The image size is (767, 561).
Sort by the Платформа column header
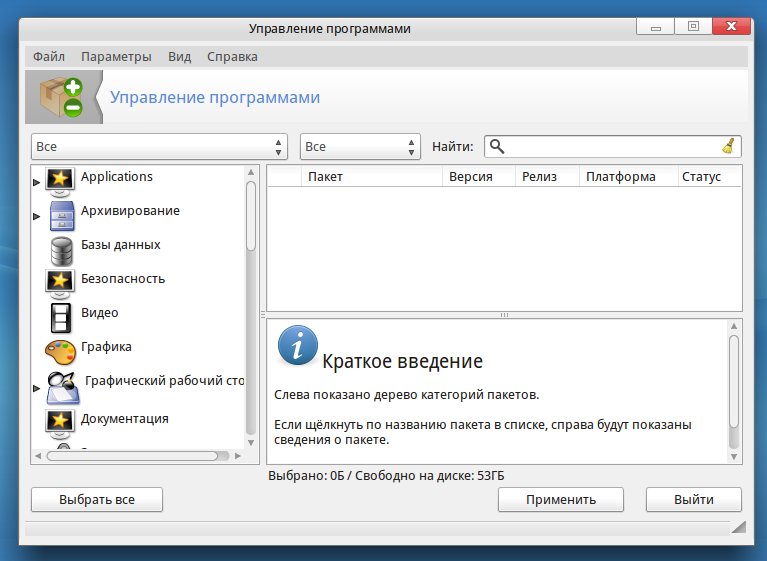coord(628,177)
